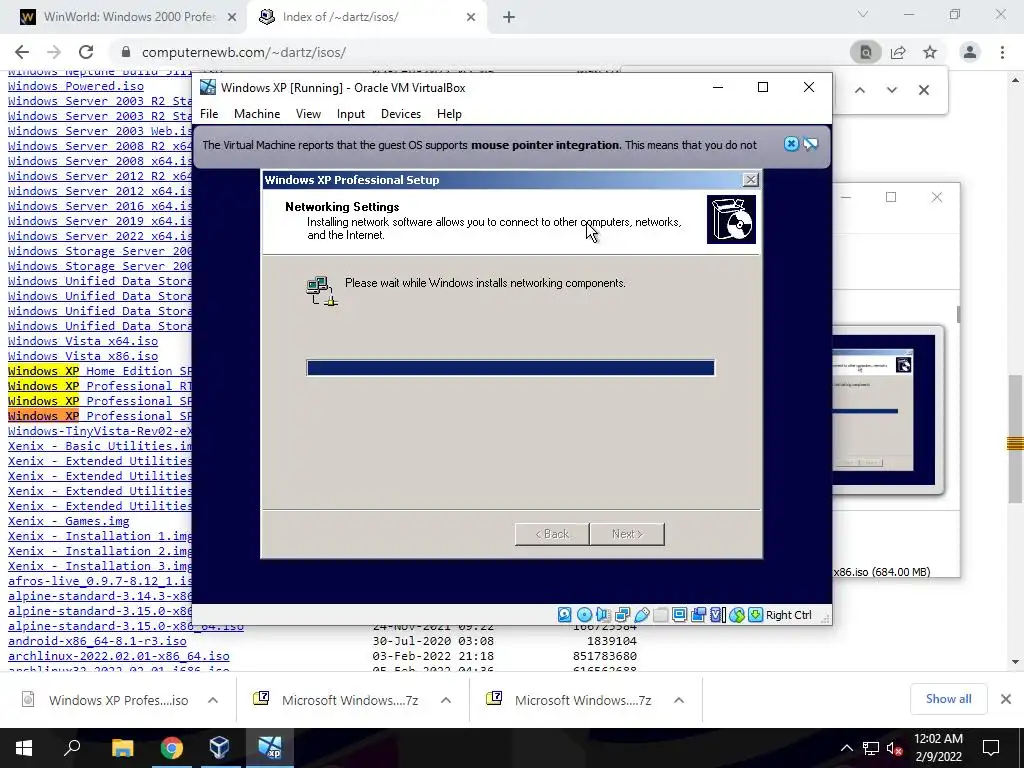Close the find-in-page bar

pos(923,90)
